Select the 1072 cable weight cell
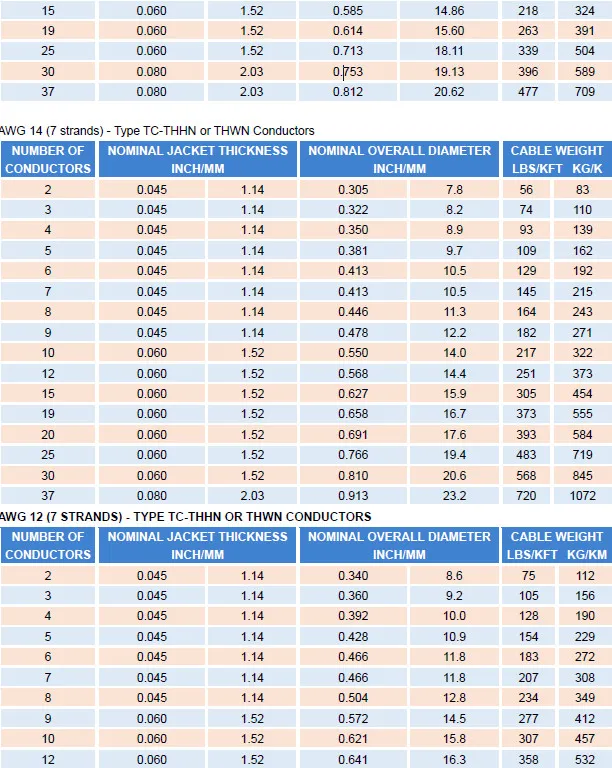The width and height of the screenshot is (612, 768). tap(582, 496)
